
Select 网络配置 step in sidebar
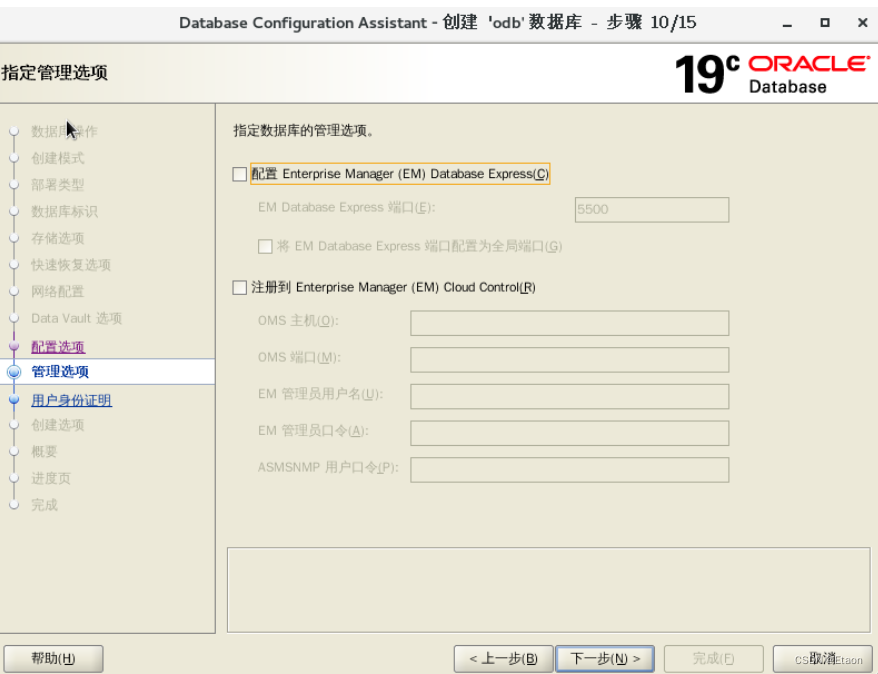[x=58, y=292]
